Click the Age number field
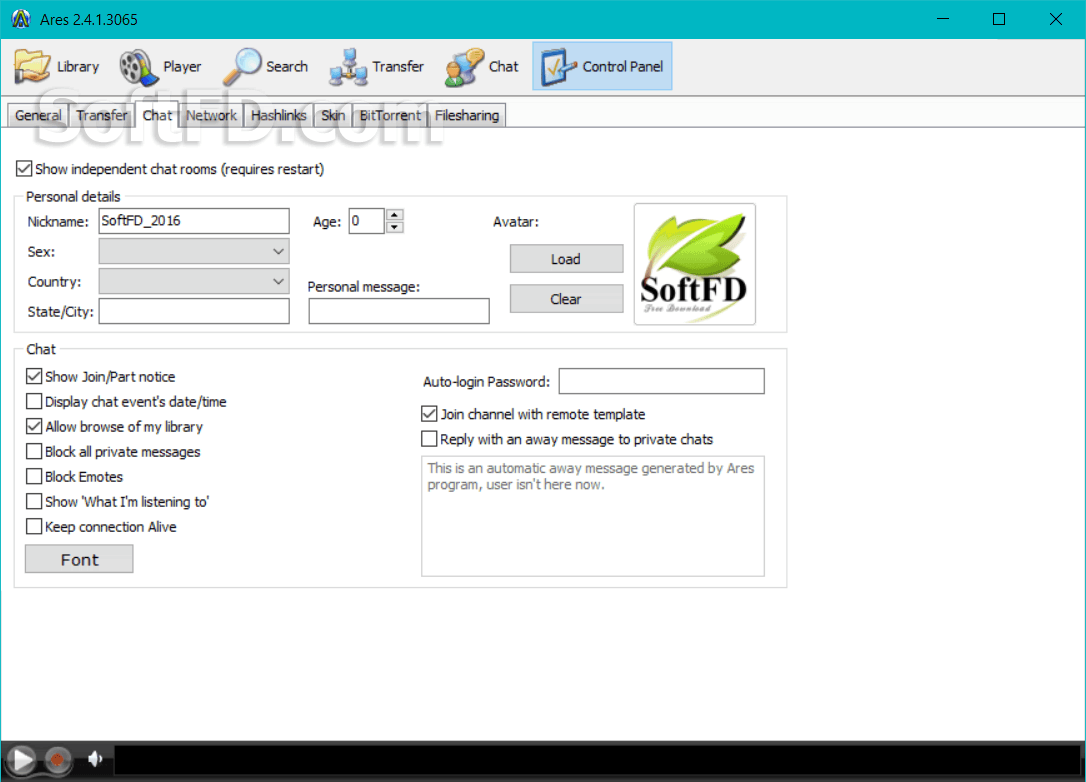This screenshot has height=782, width=1086. click(x=366, y=221)
